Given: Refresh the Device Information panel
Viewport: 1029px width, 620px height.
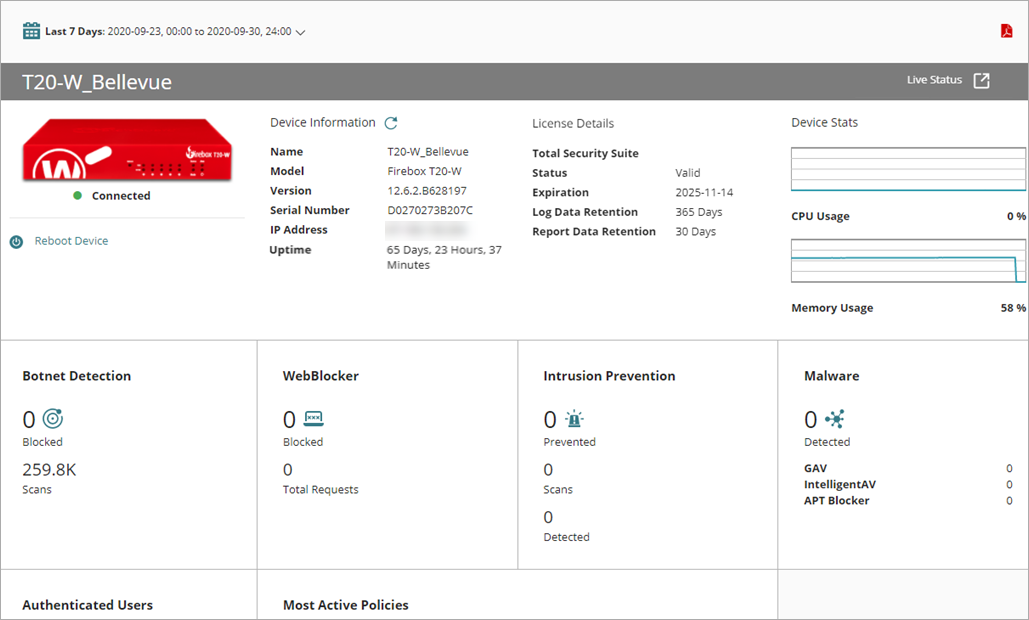Looking at the screenshot, I should coord(391,122).
